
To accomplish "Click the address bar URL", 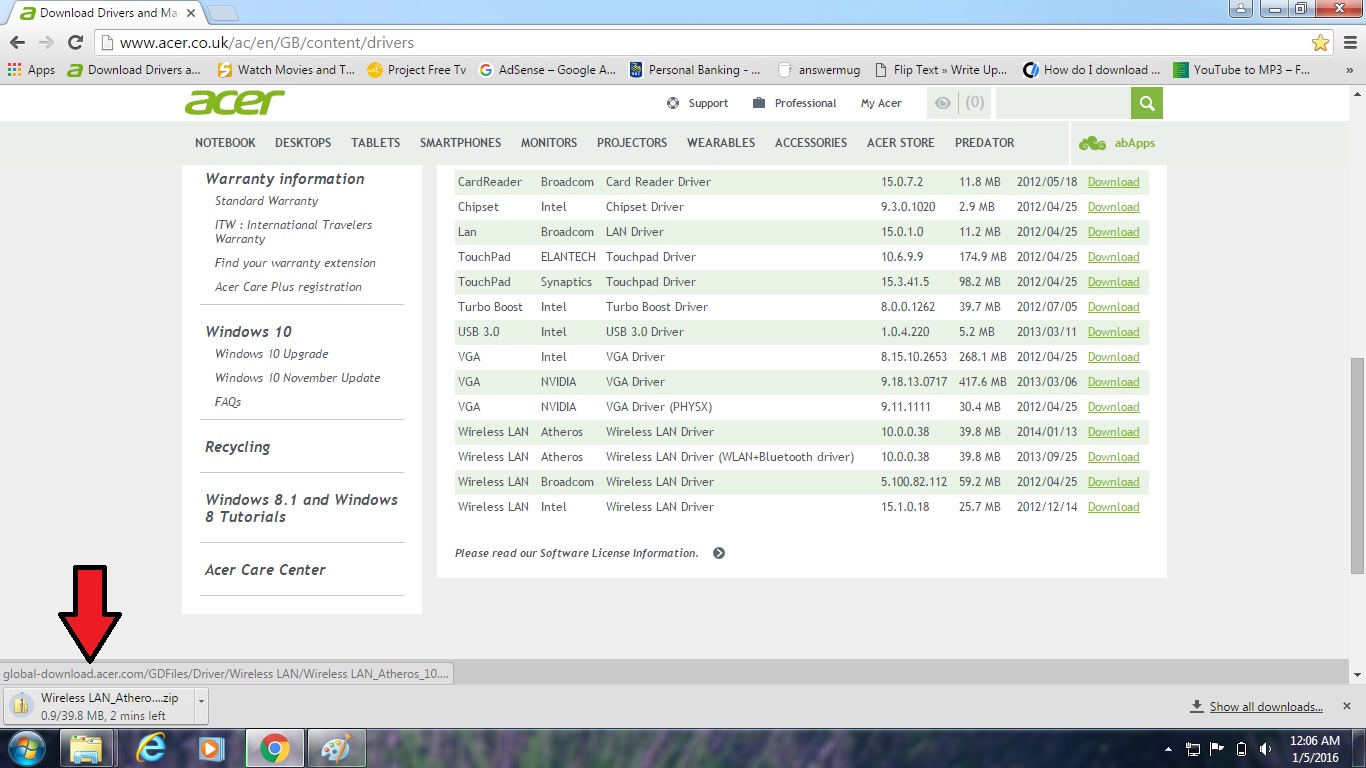I will coord(267,43).
